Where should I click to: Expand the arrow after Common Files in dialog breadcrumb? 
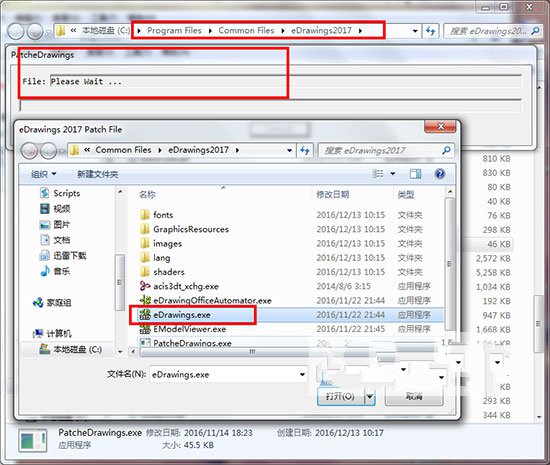tap(160, 150)
